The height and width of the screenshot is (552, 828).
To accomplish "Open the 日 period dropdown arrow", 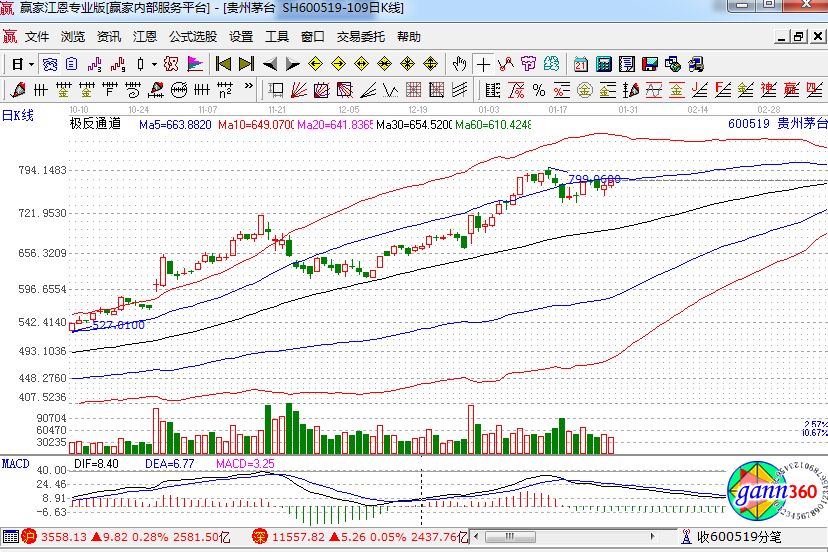I will click(x=31, y=64).
